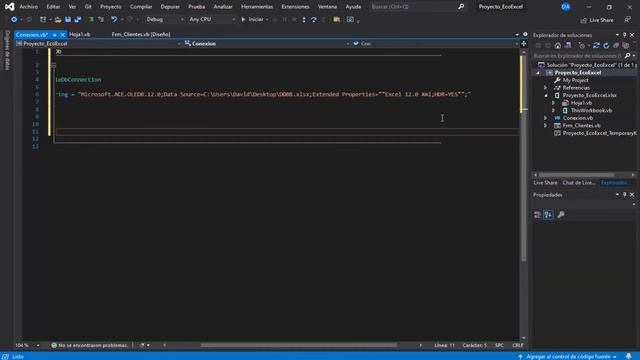The width and height of the screenshot is (640, 360).
Task: Click Agregar al control de código fuente
Action: pyautogui.click(x=567, y=357)
